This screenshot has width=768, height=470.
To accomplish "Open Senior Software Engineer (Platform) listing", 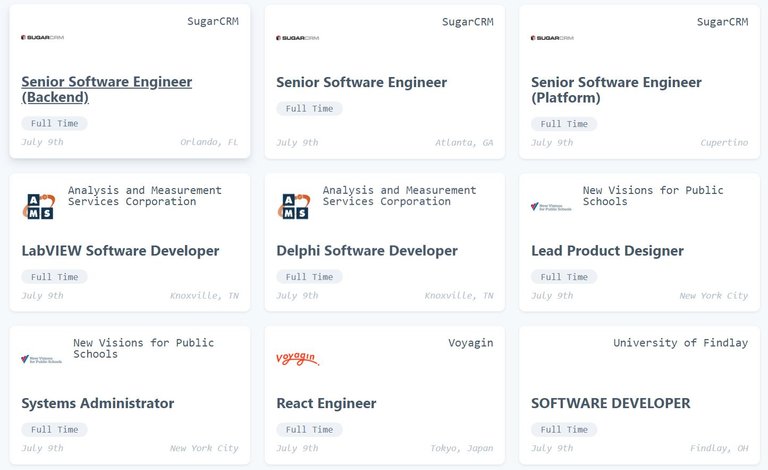I will point(616,90).
